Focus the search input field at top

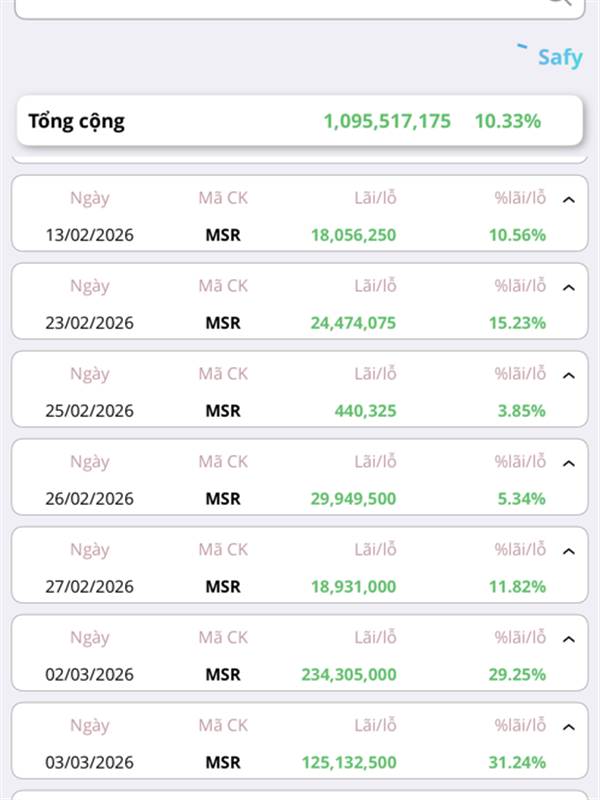click(x=280, y=5)
